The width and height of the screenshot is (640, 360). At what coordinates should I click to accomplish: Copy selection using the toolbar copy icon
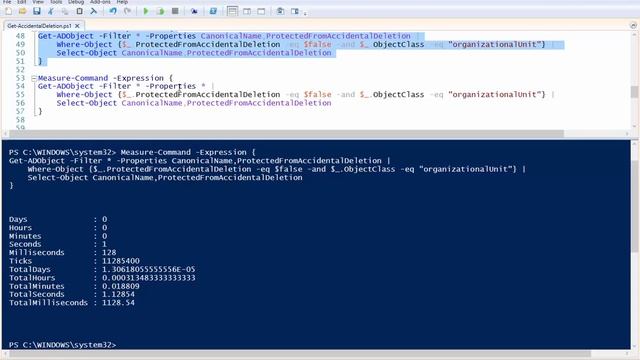tap(65, 11)
